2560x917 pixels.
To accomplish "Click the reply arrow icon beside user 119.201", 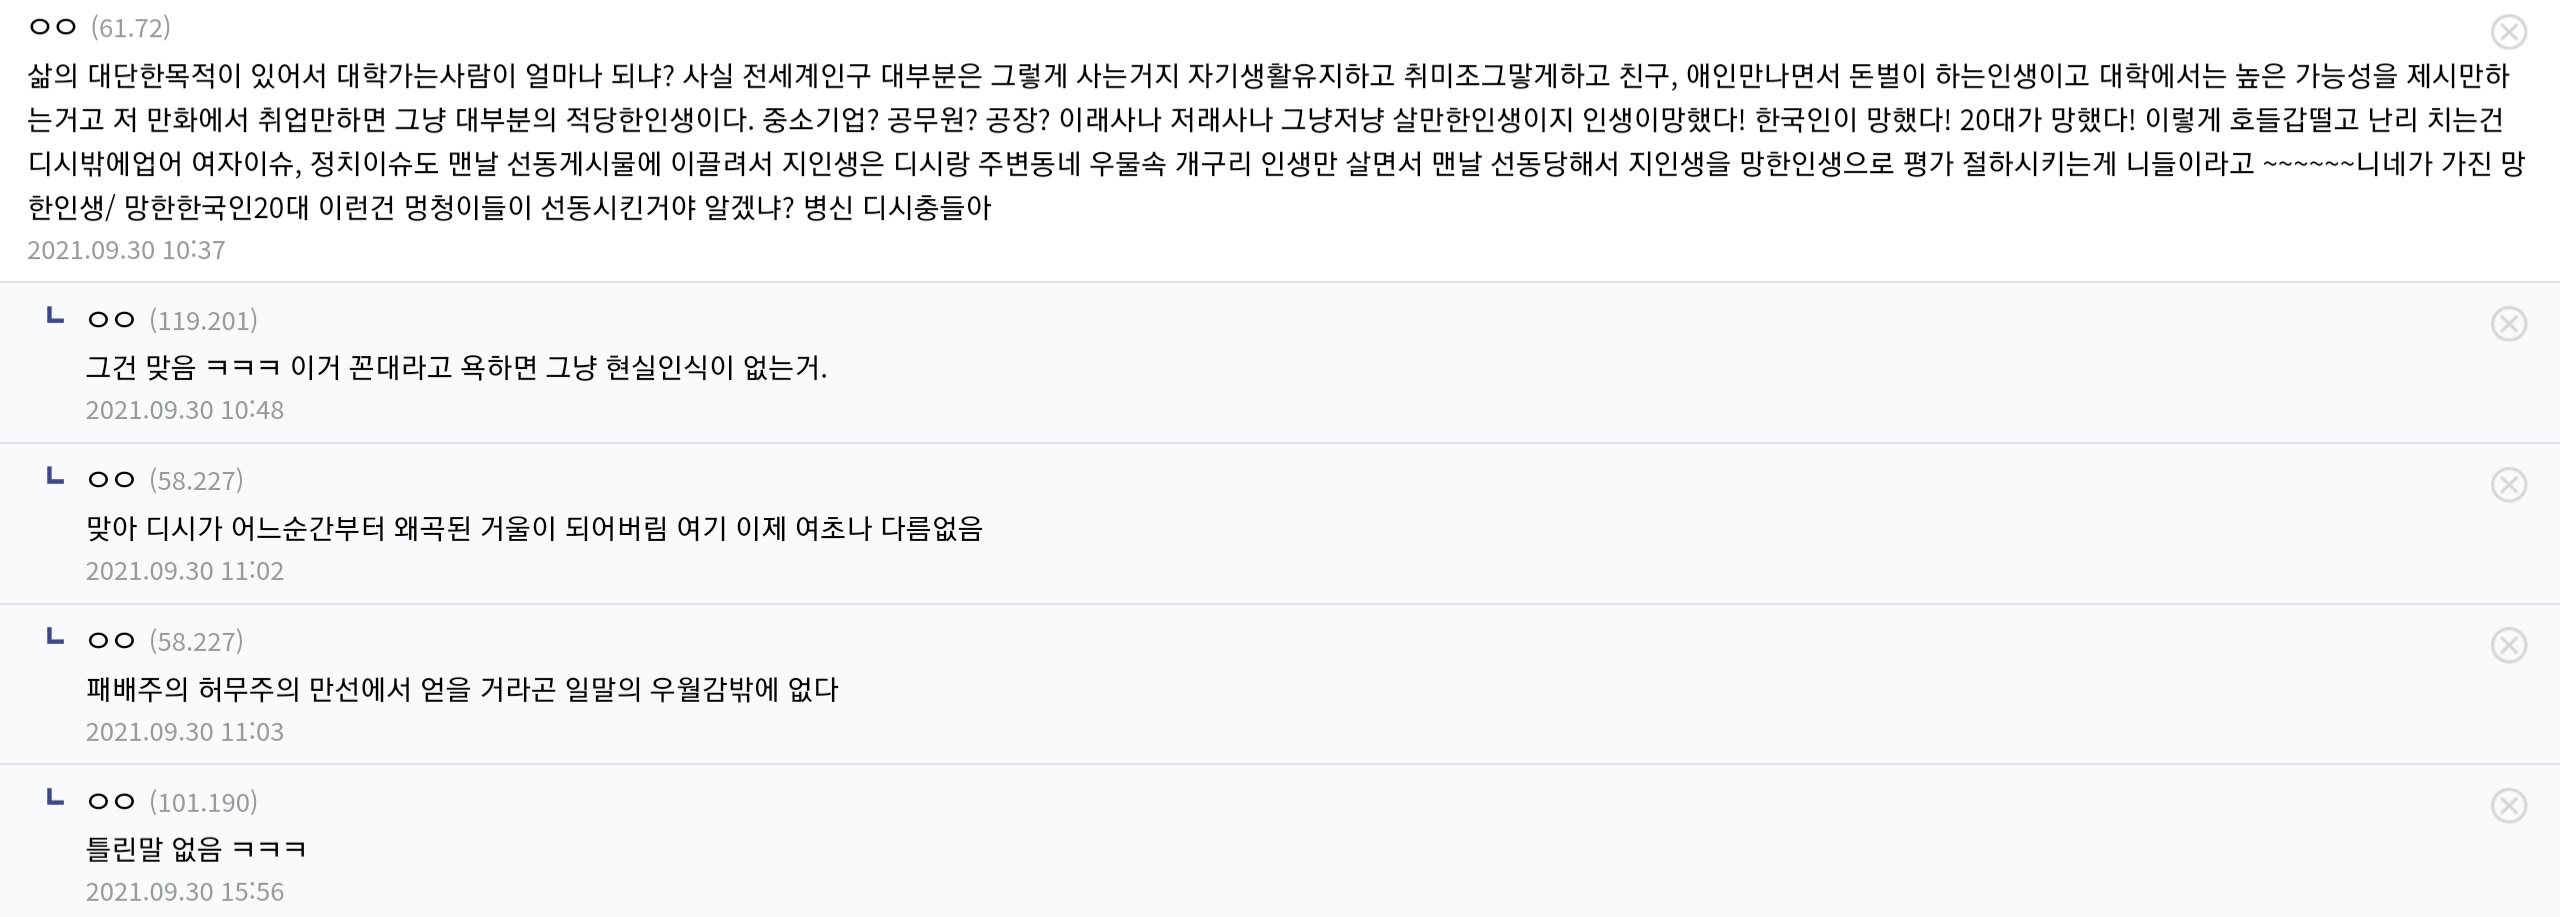I will pyautogui.click(x=56, y=317).
